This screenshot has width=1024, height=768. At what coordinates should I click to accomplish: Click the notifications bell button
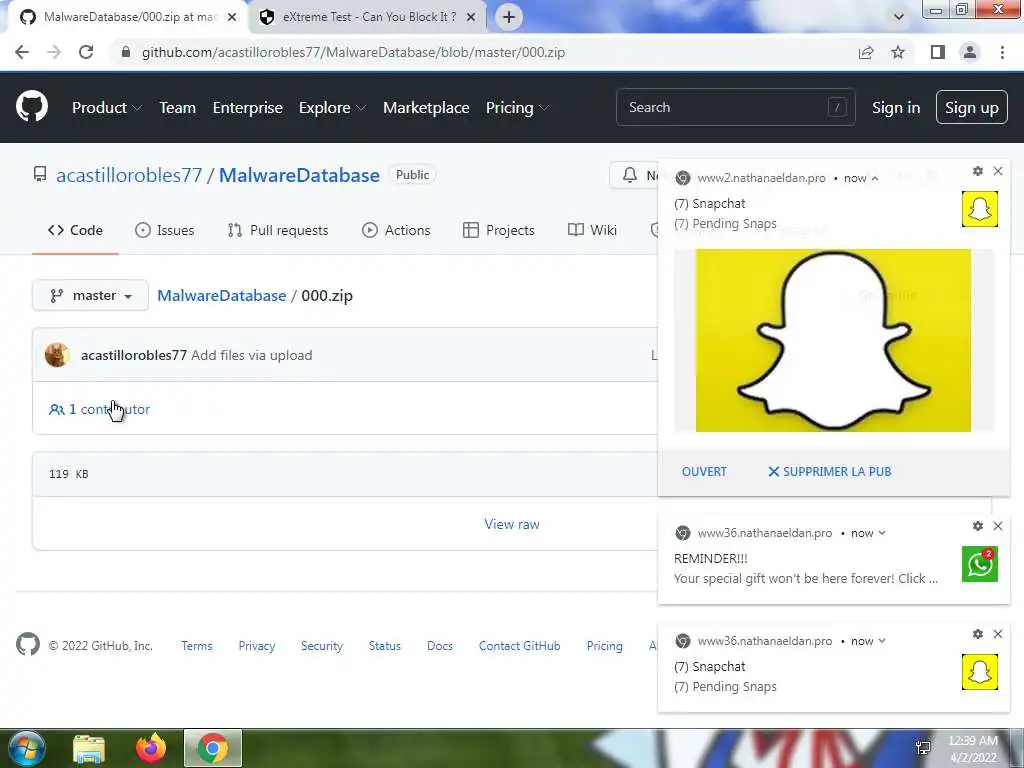pyautogui.click(x=630, y=175)
